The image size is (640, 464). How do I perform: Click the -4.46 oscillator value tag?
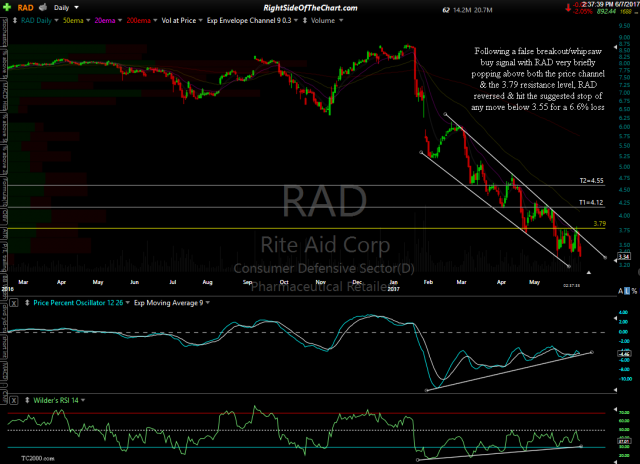(624, 354)
